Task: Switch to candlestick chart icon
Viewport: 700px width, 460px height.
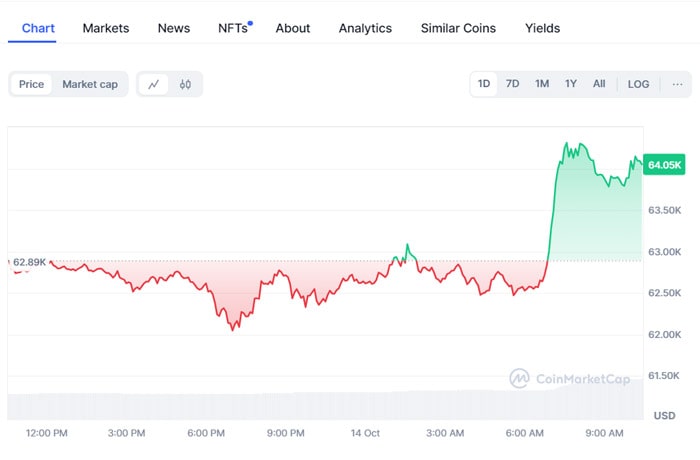Action: 185,84
